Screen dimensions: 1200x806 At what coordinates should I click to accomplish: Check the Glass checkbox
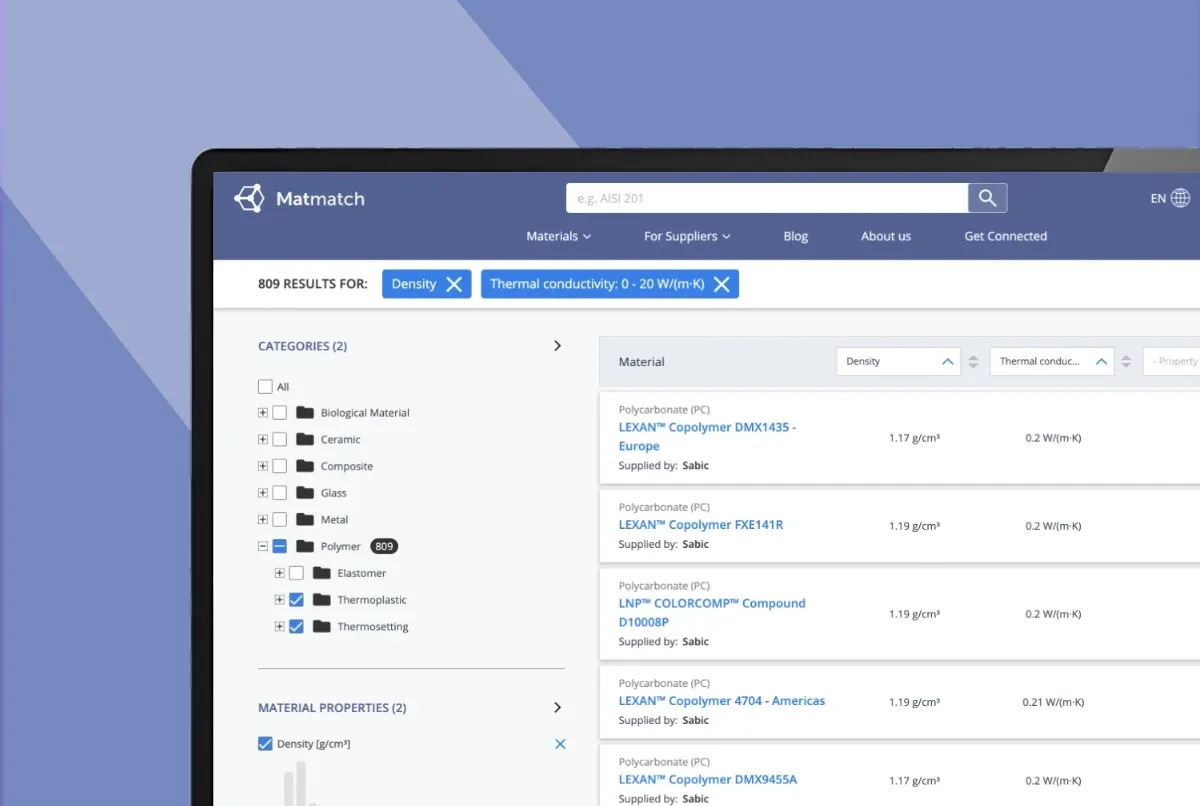(x=280, y=492)
